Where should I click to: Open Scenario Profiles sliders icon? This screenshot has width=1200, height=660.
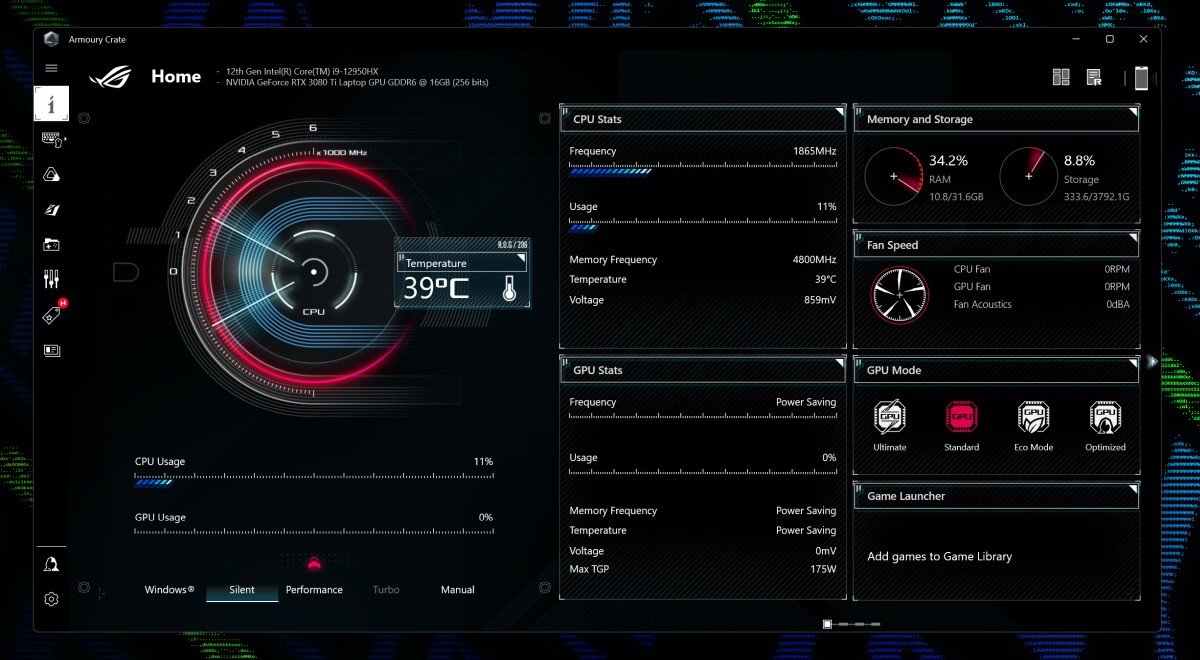[x=51, y=280]
